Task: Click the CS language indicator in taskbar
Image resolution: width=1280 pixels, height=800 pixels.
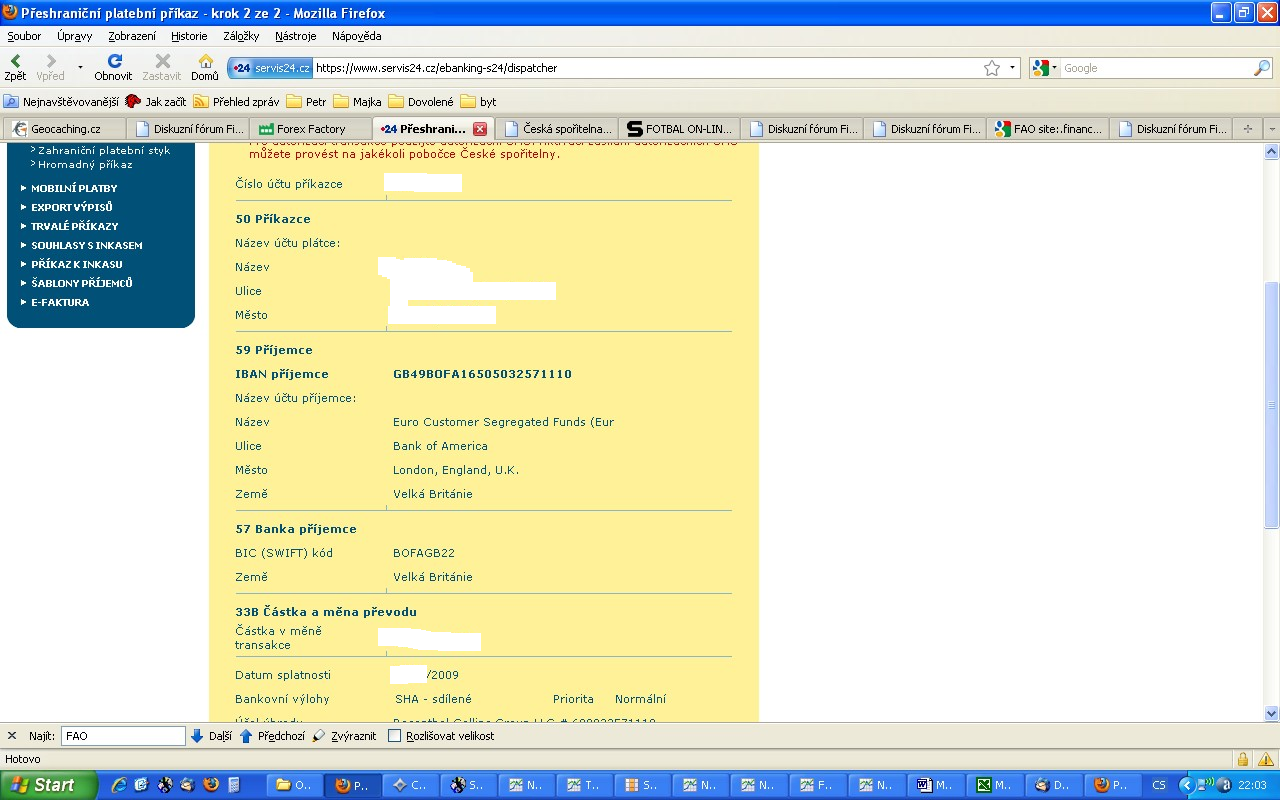Action: [x=1159, y=785]
